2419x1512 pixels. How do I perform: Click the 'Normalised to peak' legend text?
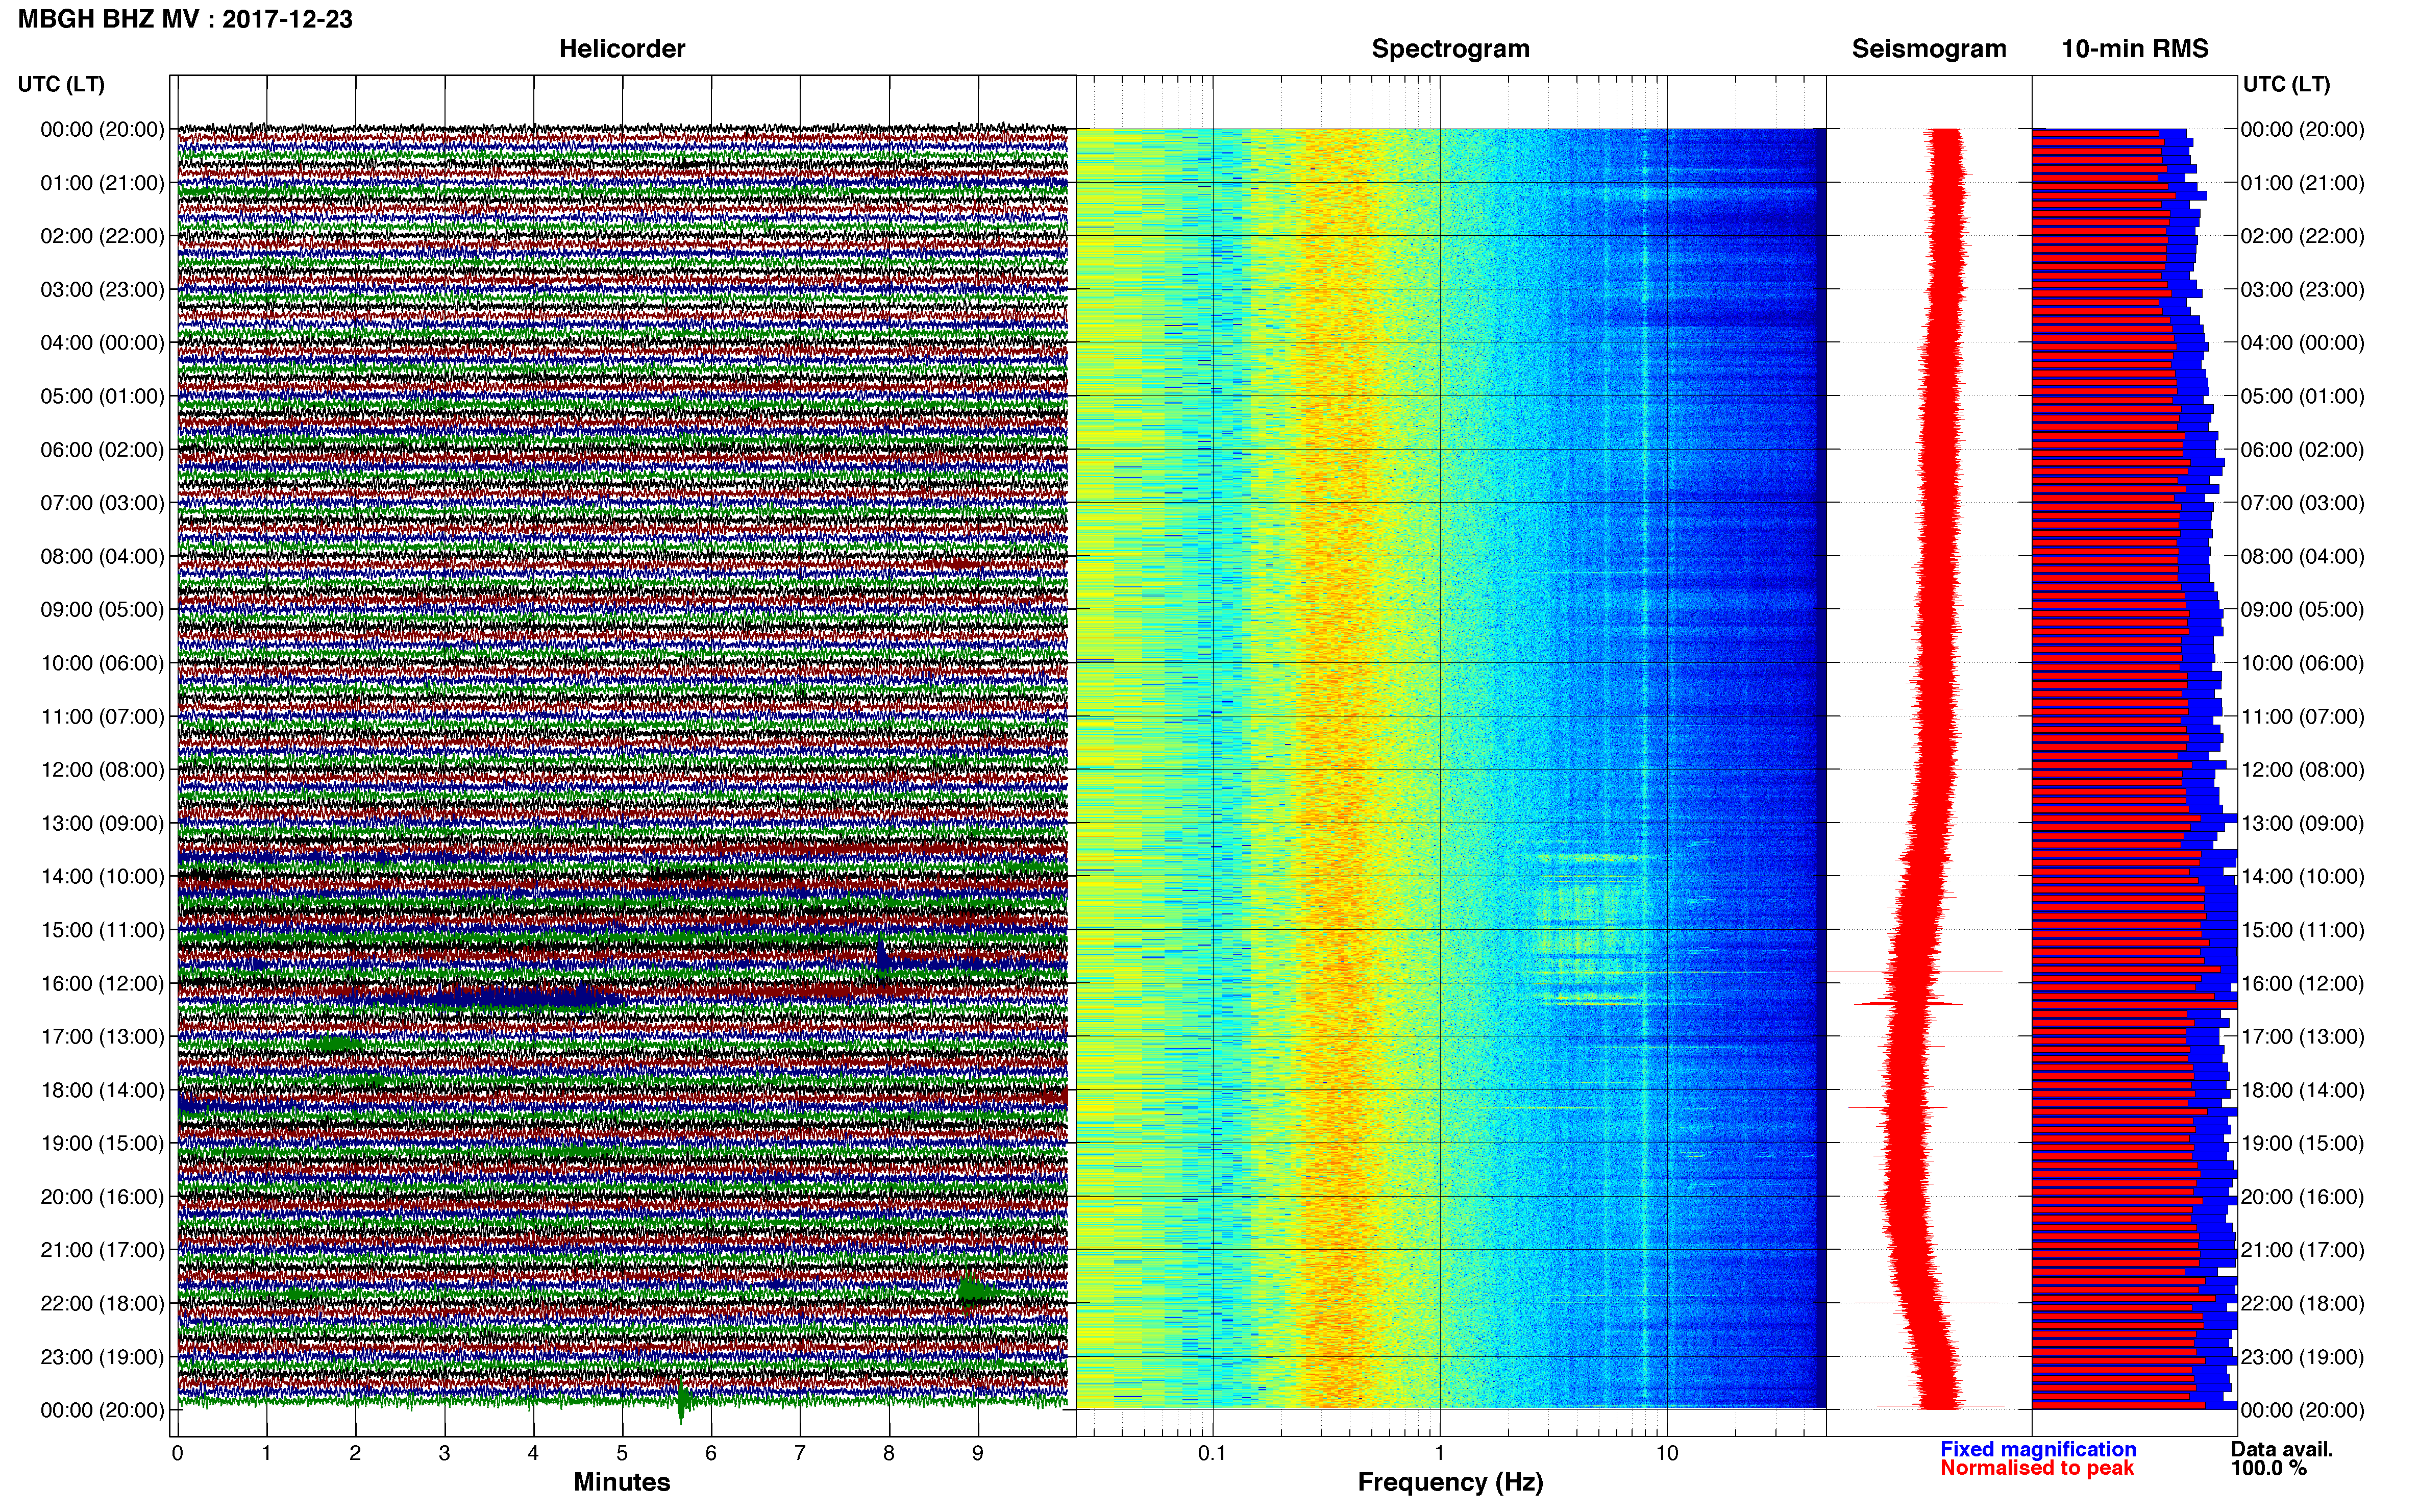pyautogui.click(x=2037, y=1468)
